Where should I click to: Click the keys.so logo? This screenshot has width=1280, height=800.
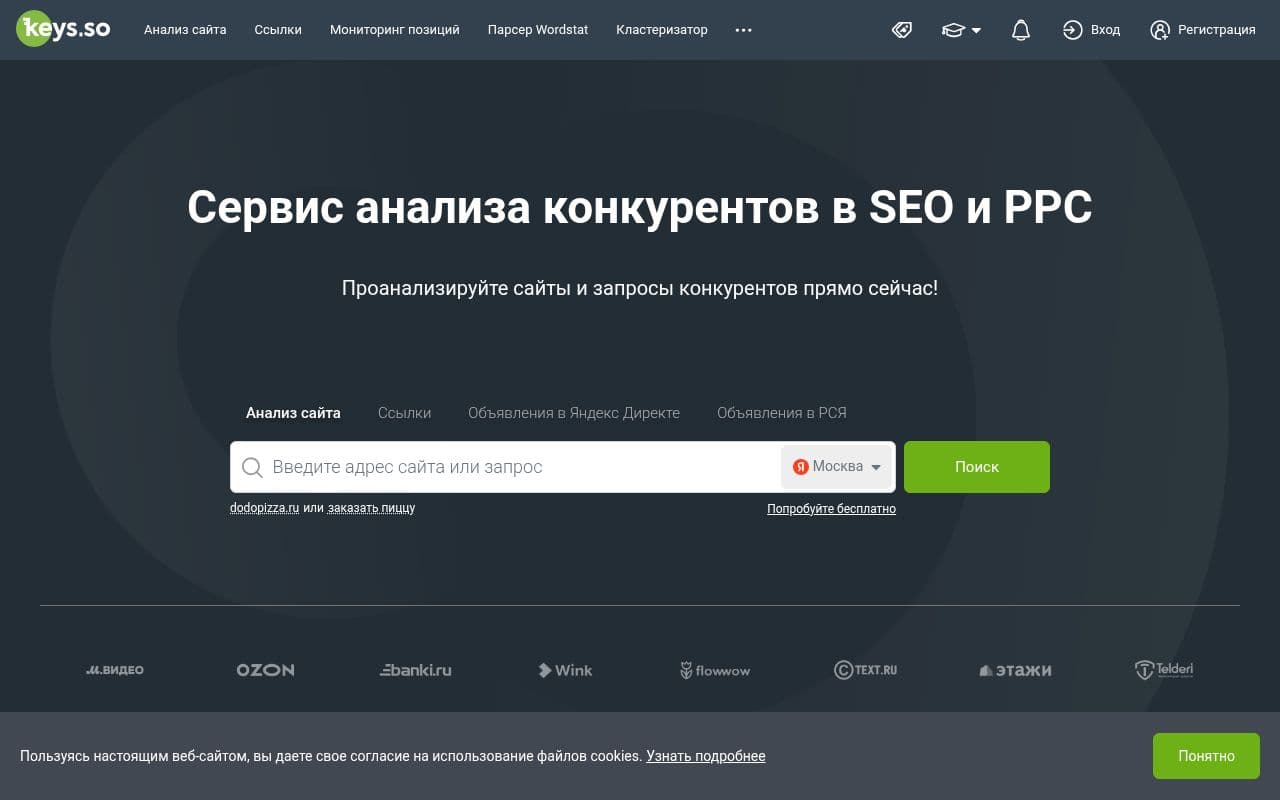point(63,29)
